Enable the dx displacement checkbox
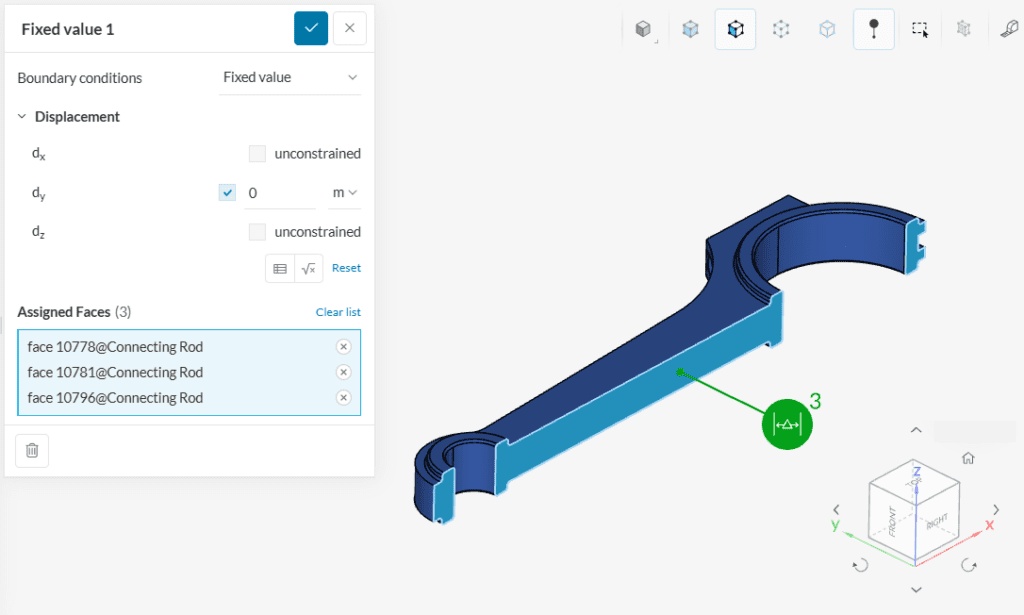 point(257,154)
